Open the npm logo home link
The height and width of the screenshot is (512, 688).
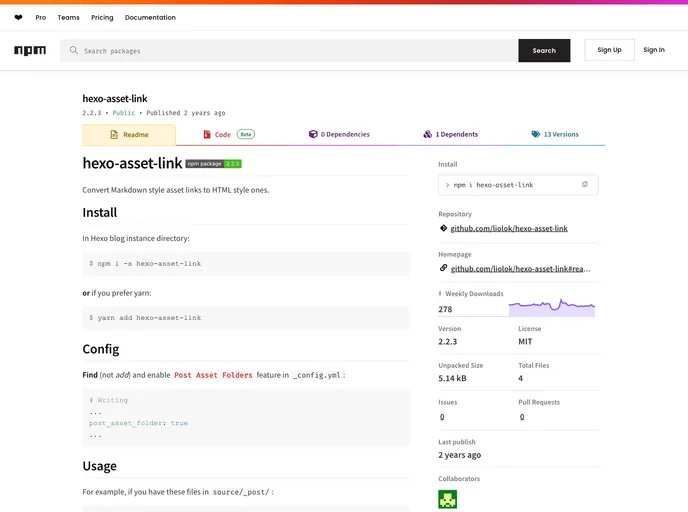click(30, 50)
